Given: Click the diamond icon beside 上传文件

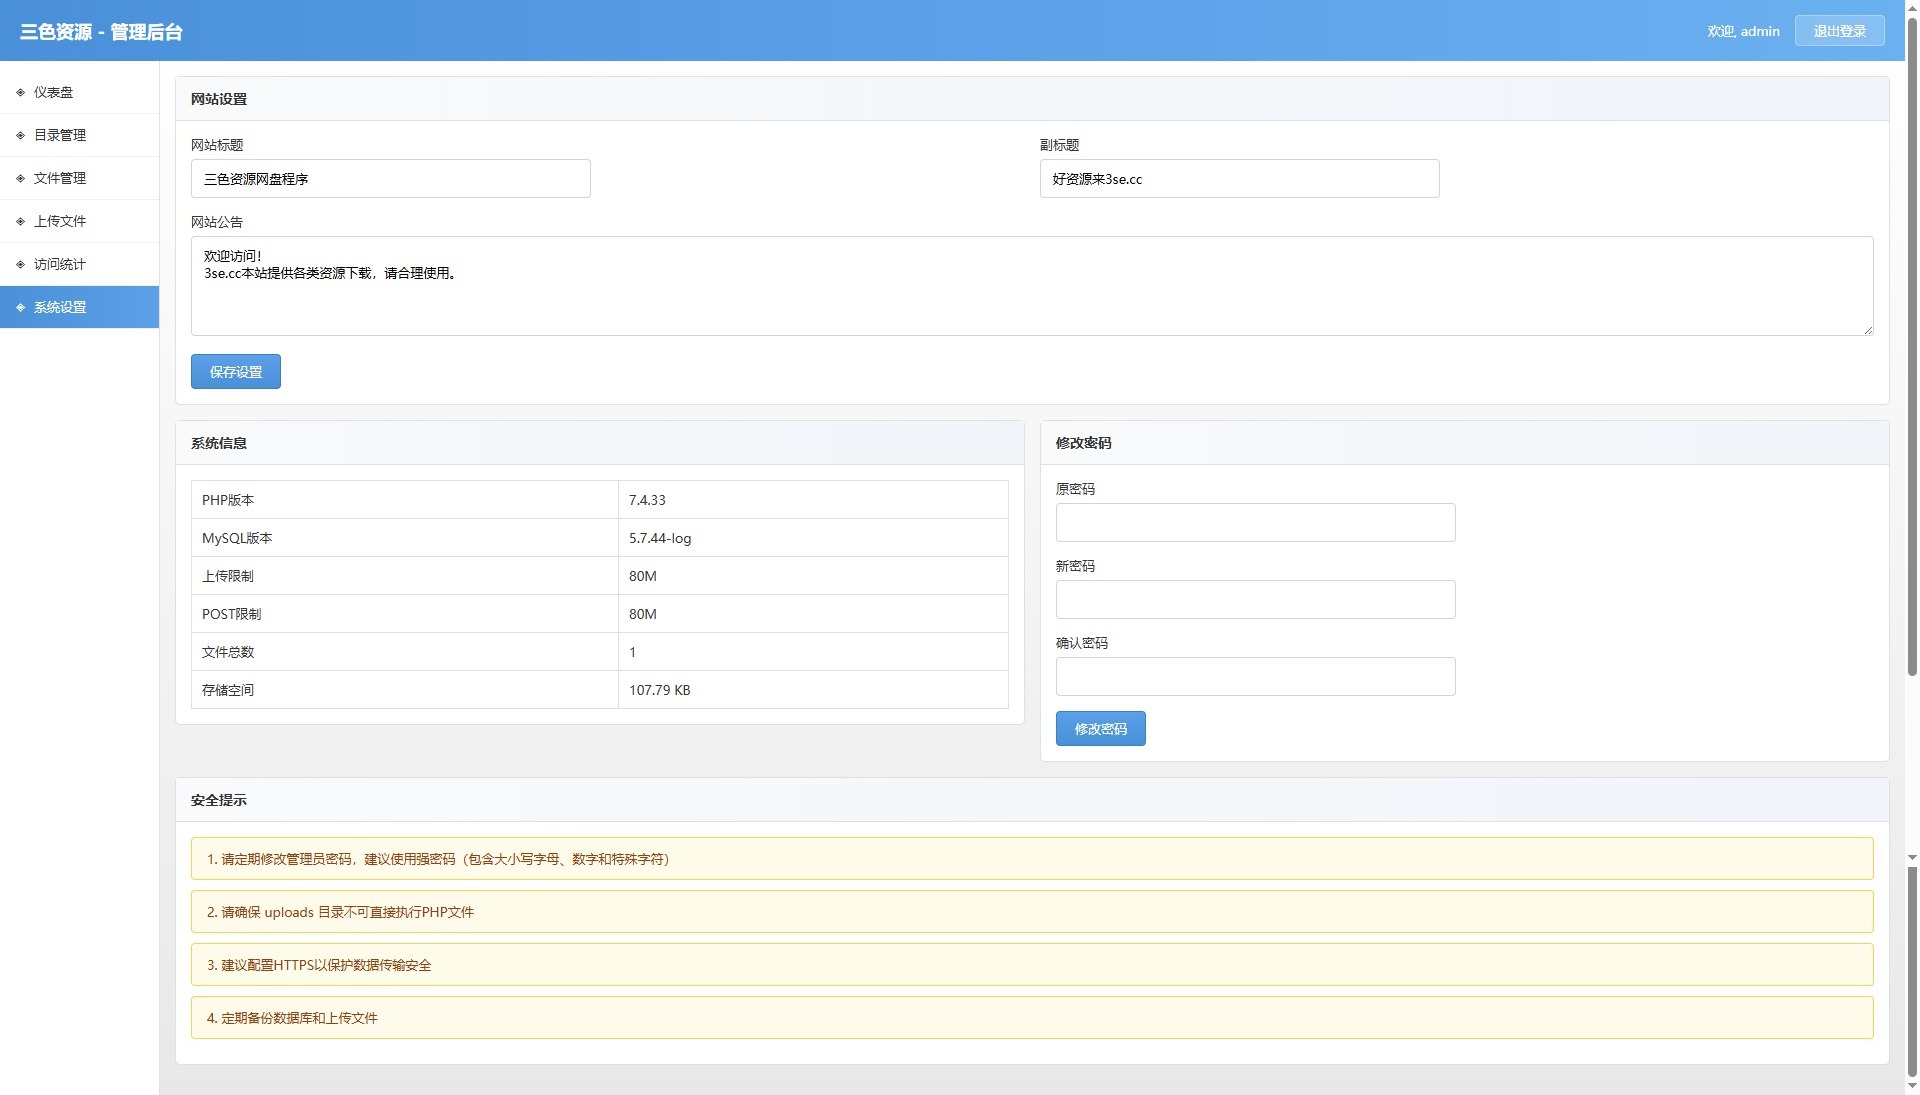Looking at the screenshot, I should point(20,221).
